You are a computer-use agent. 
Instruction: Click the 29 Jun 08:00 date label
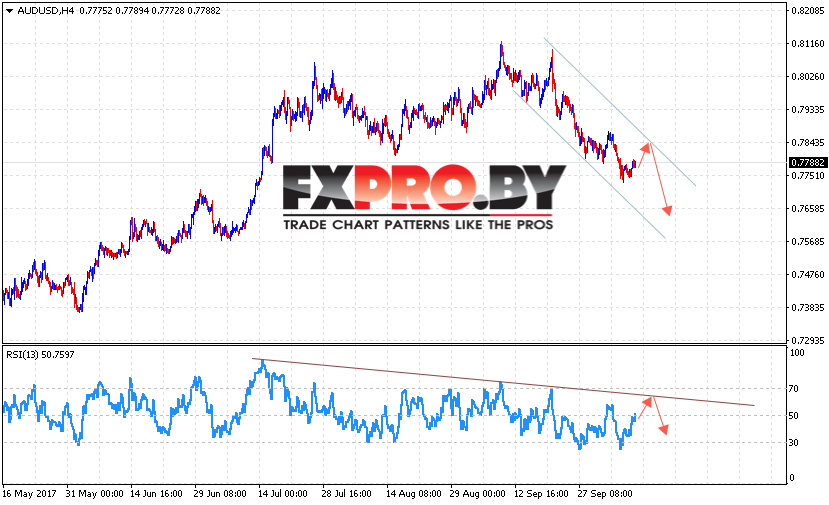point(220,494)
